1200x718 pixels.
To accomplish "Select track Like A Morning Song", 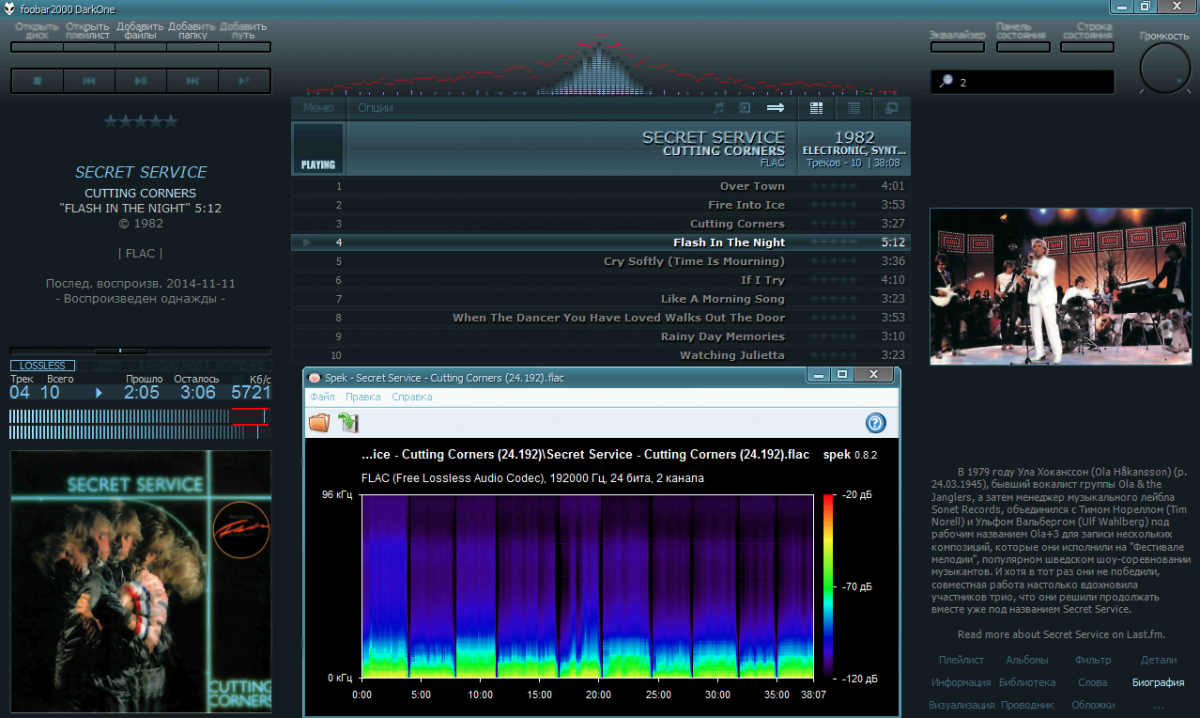I will click(x=601, y=299).
